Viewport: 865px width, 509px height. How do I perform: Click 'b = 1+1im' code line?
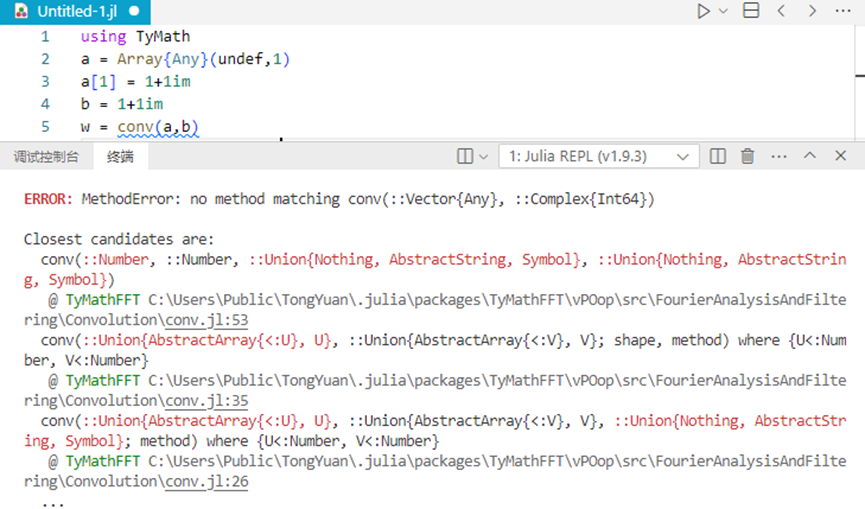121,104
